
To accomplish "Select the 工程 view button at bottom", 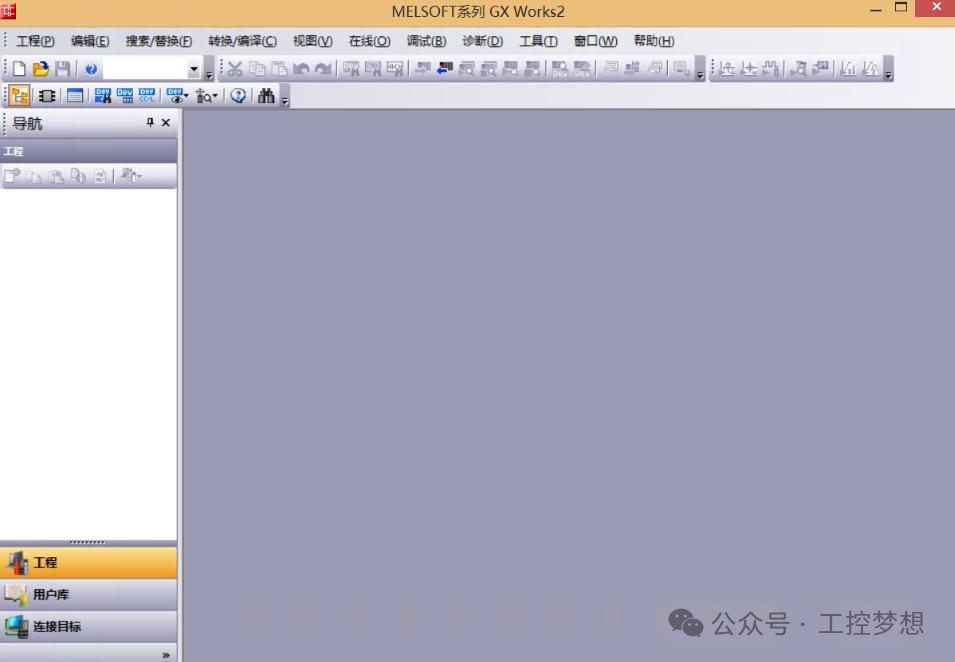I will [89, 562].
